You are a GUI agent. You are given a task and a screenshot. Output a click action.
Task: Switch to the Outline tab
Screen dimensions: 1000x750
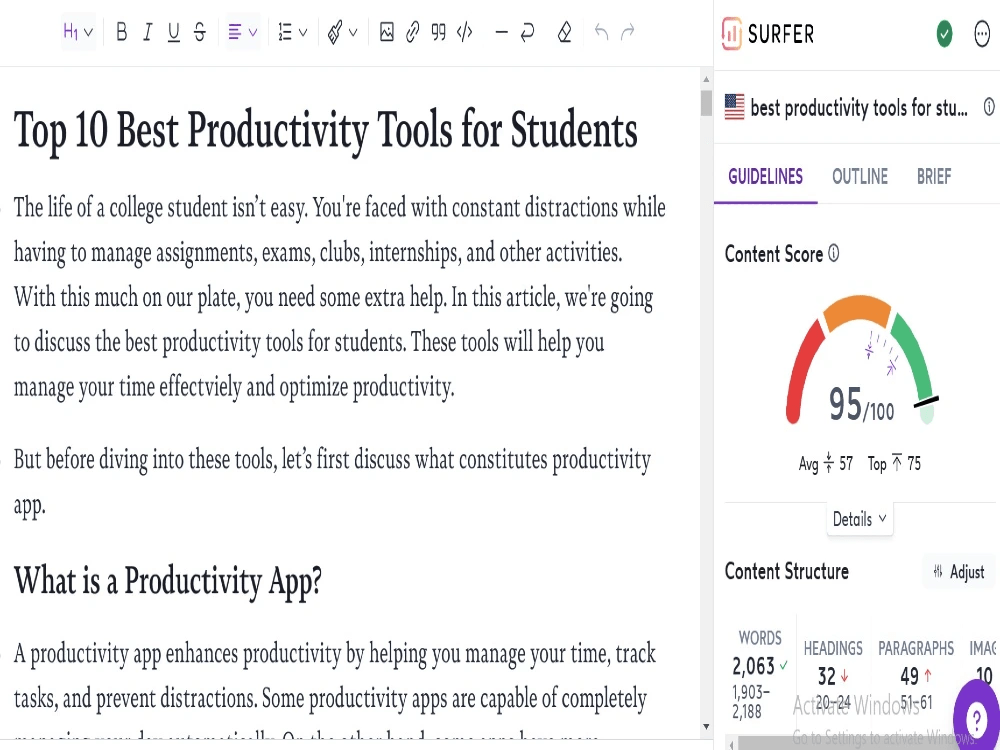pos(860,177)
